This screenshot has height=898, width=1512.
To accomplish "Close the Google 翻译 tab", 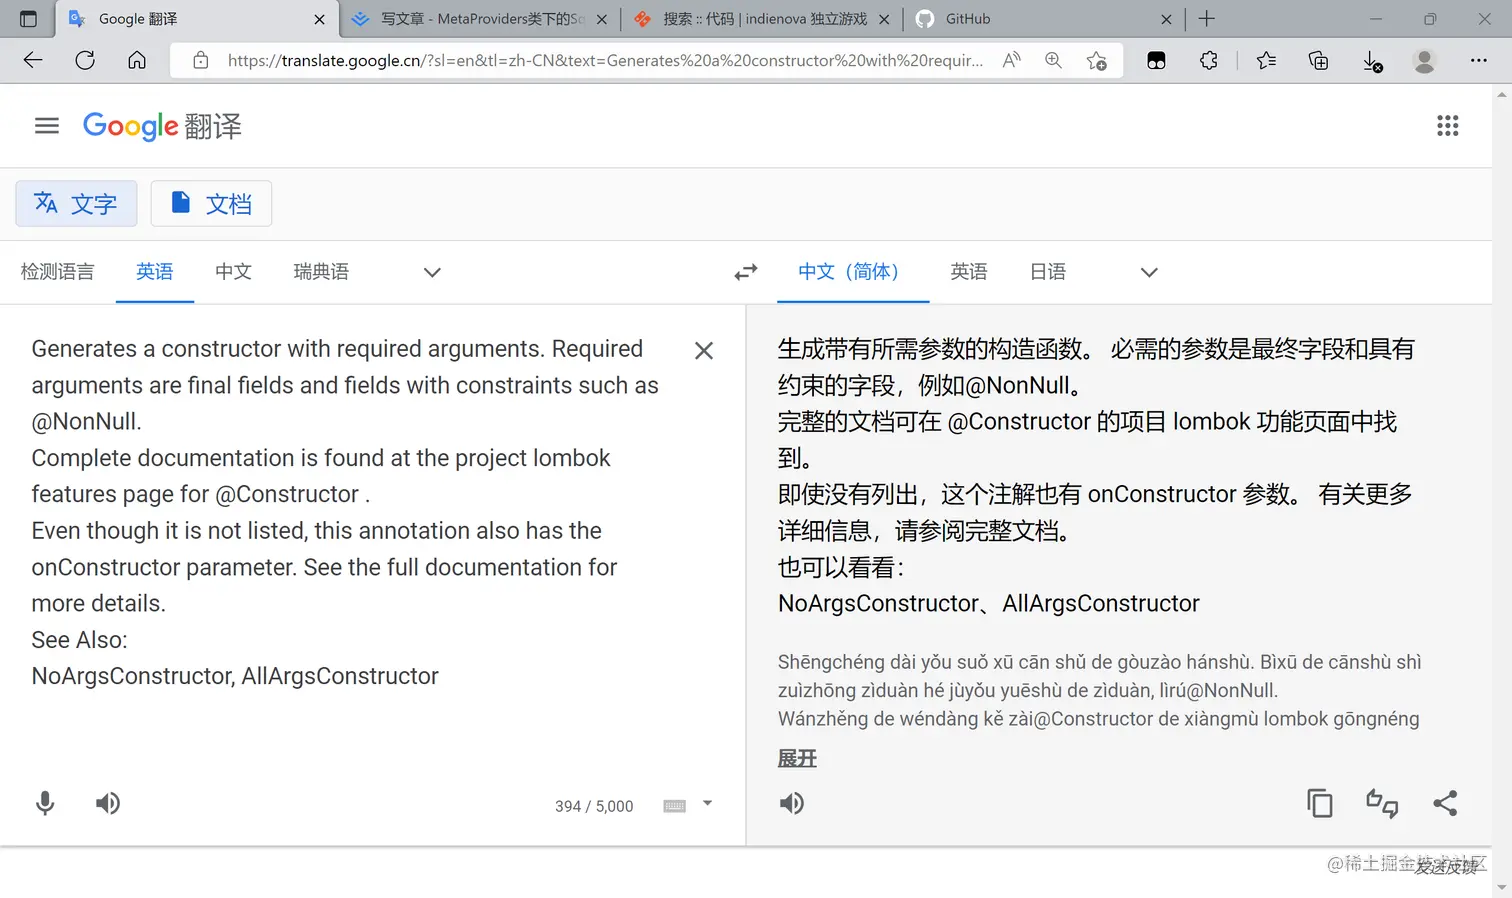I will tap(319, 19).
